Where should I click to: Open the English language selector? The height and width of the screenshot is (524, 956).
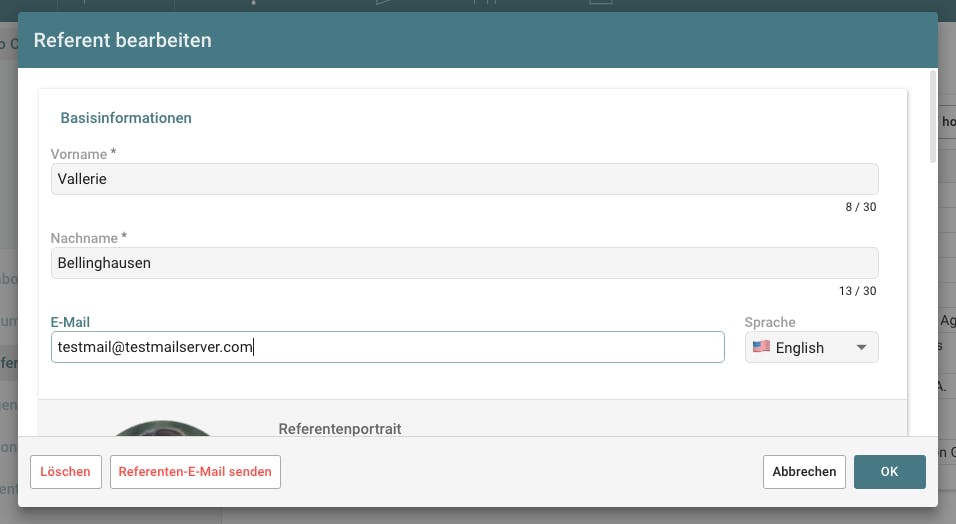[810, 348]
